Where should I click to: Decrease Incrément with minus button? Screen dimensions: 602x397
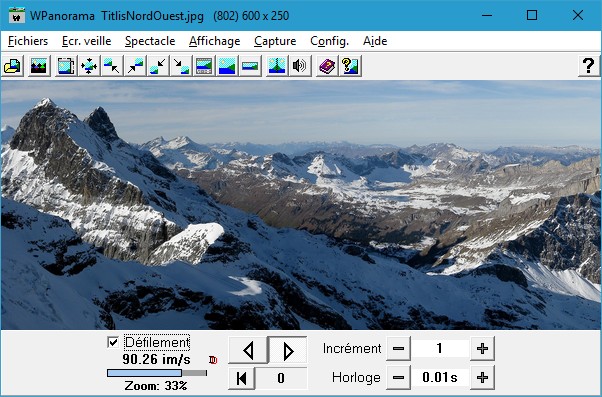[x=398, y=349]
